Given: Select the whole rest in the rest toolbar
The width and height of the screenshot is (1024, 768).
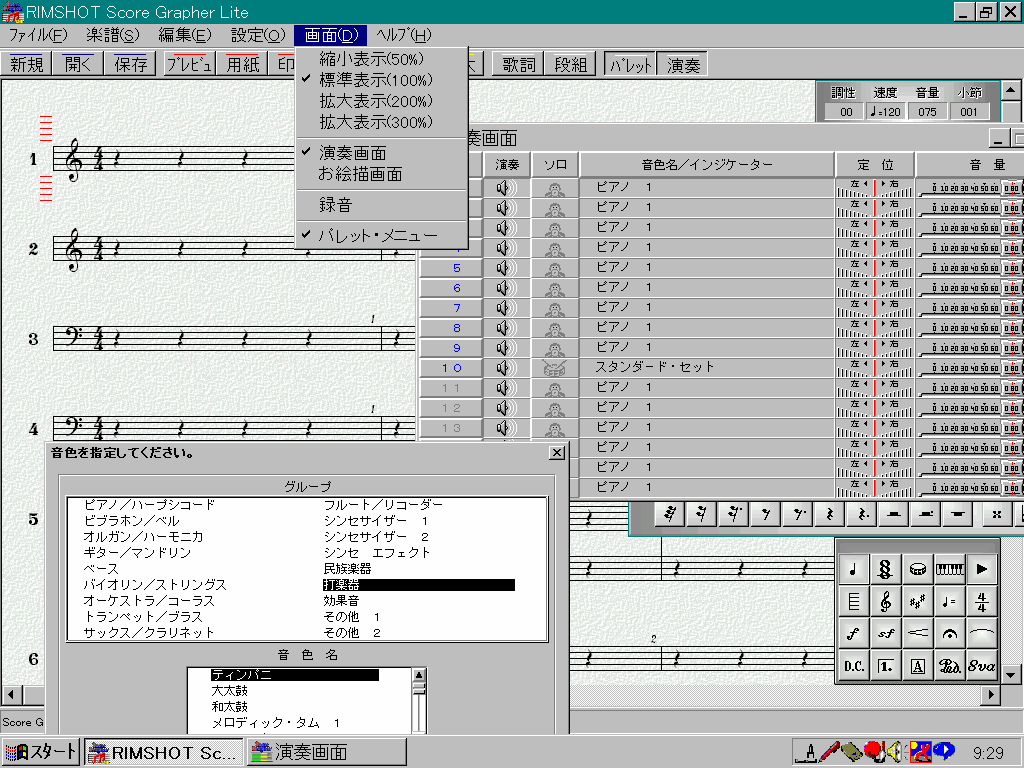Looking at the screenshot, I should click(894, 515).
